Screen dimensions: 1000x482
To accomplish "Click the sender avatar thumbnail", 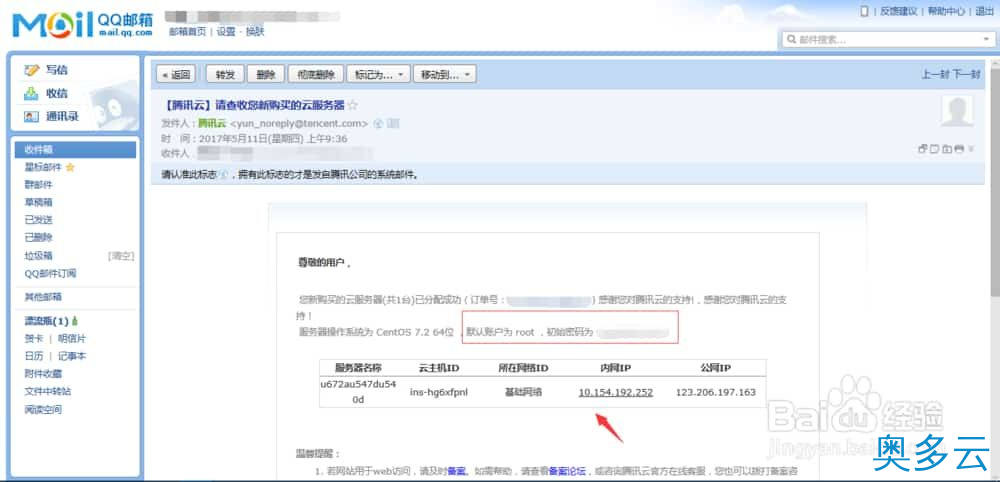I will [x=957, y=111].
